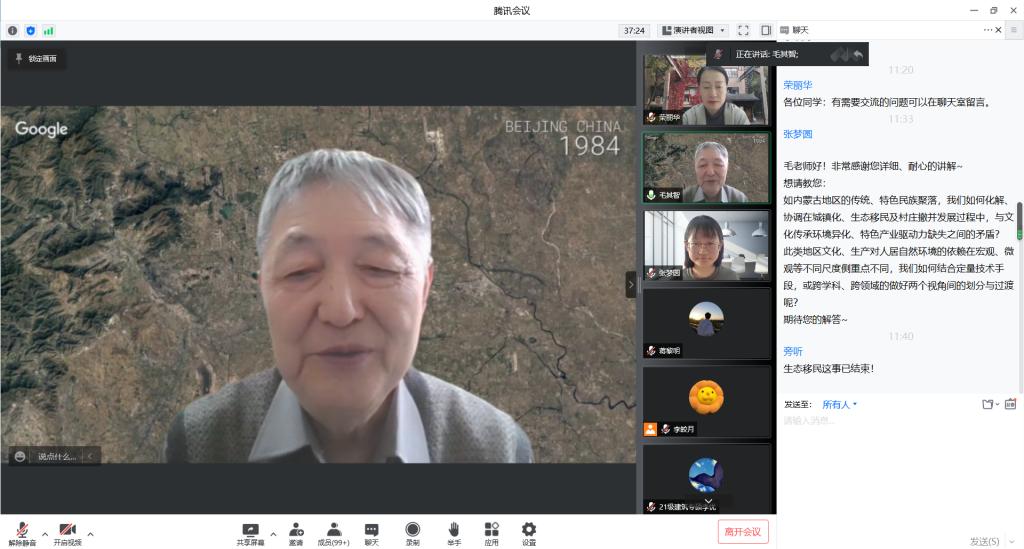Screen dimensions: 1024x549
Task: Collapse the participant video strip
Action: [x=631, y=285]
